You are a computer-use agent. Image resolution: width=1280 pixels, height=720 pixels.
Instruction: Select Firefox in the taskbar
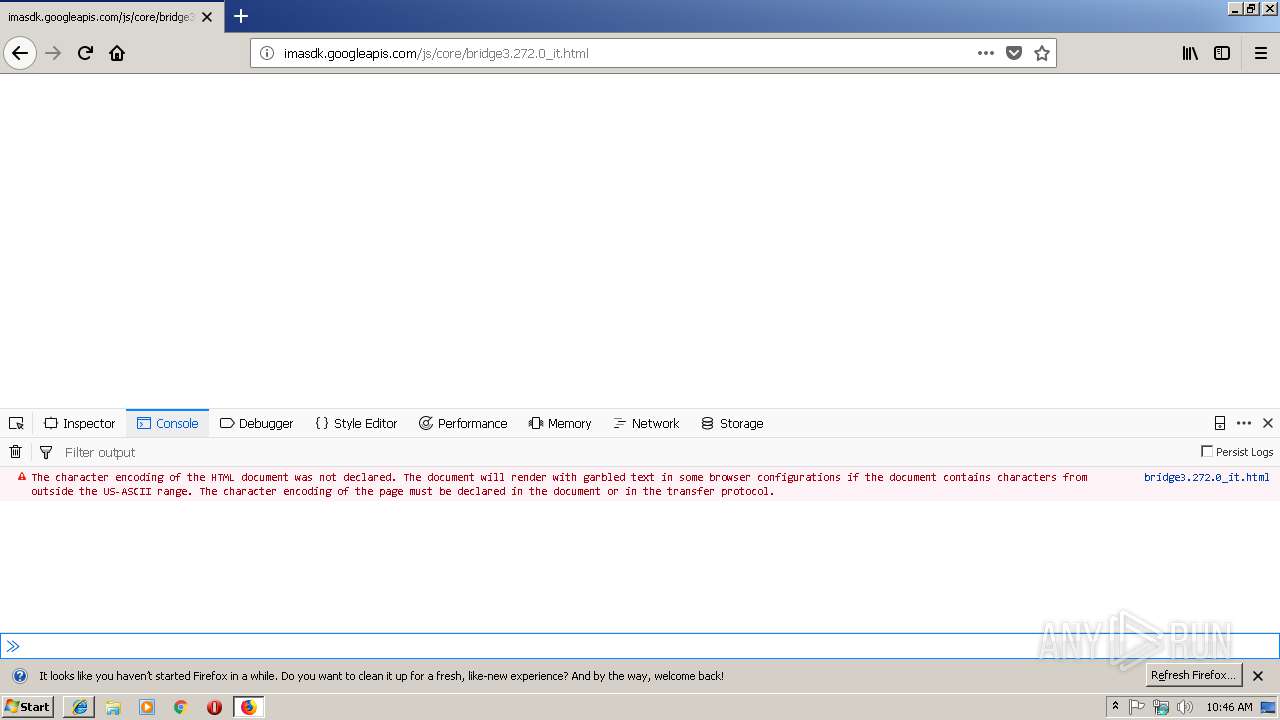pyautogui.click(x=248, y=707)
